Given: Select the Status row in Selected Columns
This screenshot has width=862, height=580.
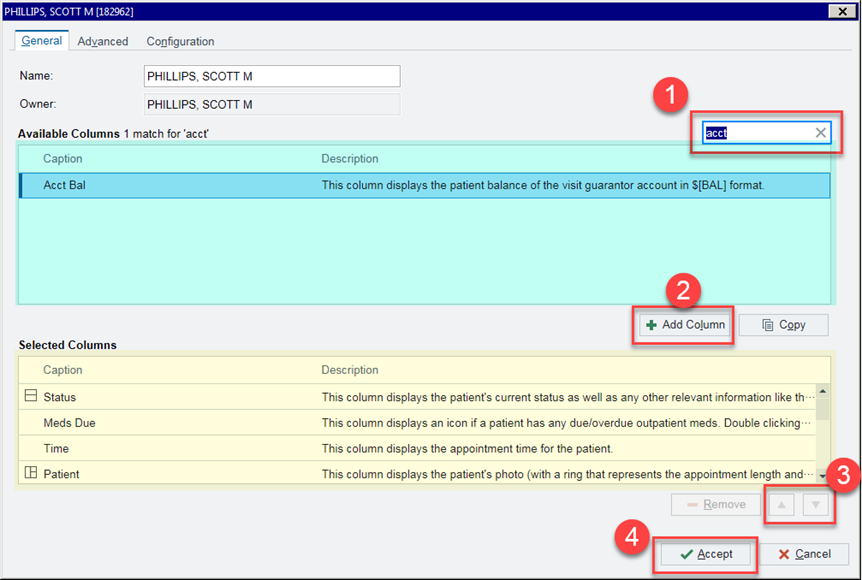Looking at the screenshot, I should [x=418, y=397].
